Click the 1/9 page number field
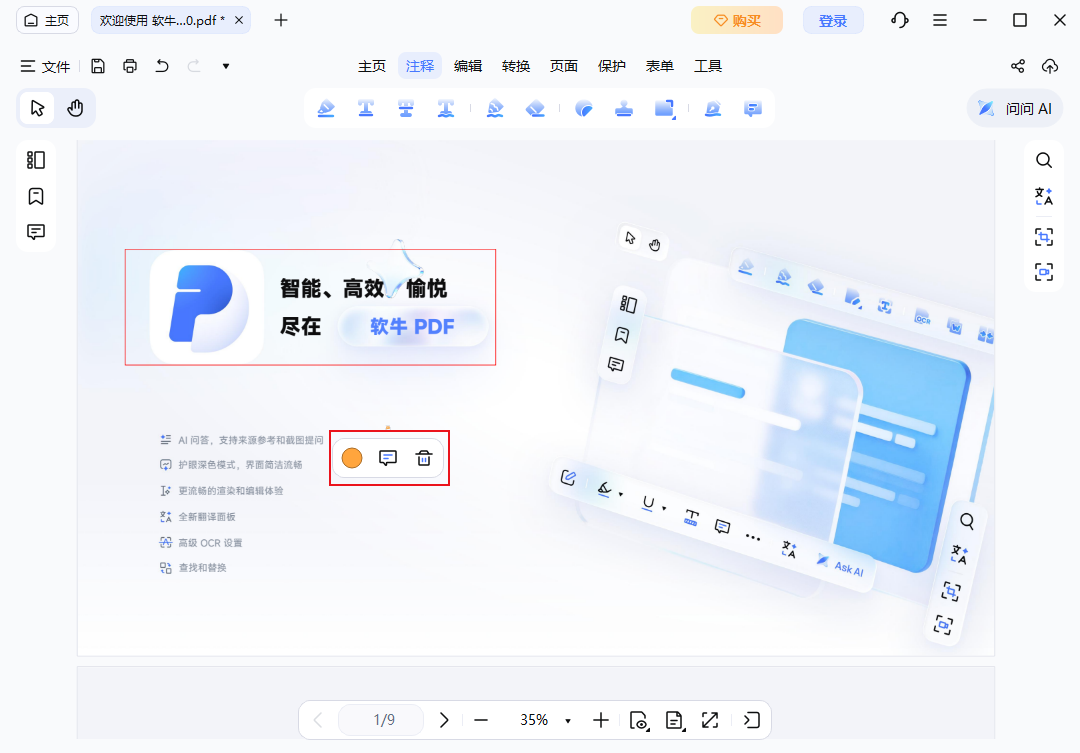Screen dimensions: 1080x753 [x=381, y=720]
